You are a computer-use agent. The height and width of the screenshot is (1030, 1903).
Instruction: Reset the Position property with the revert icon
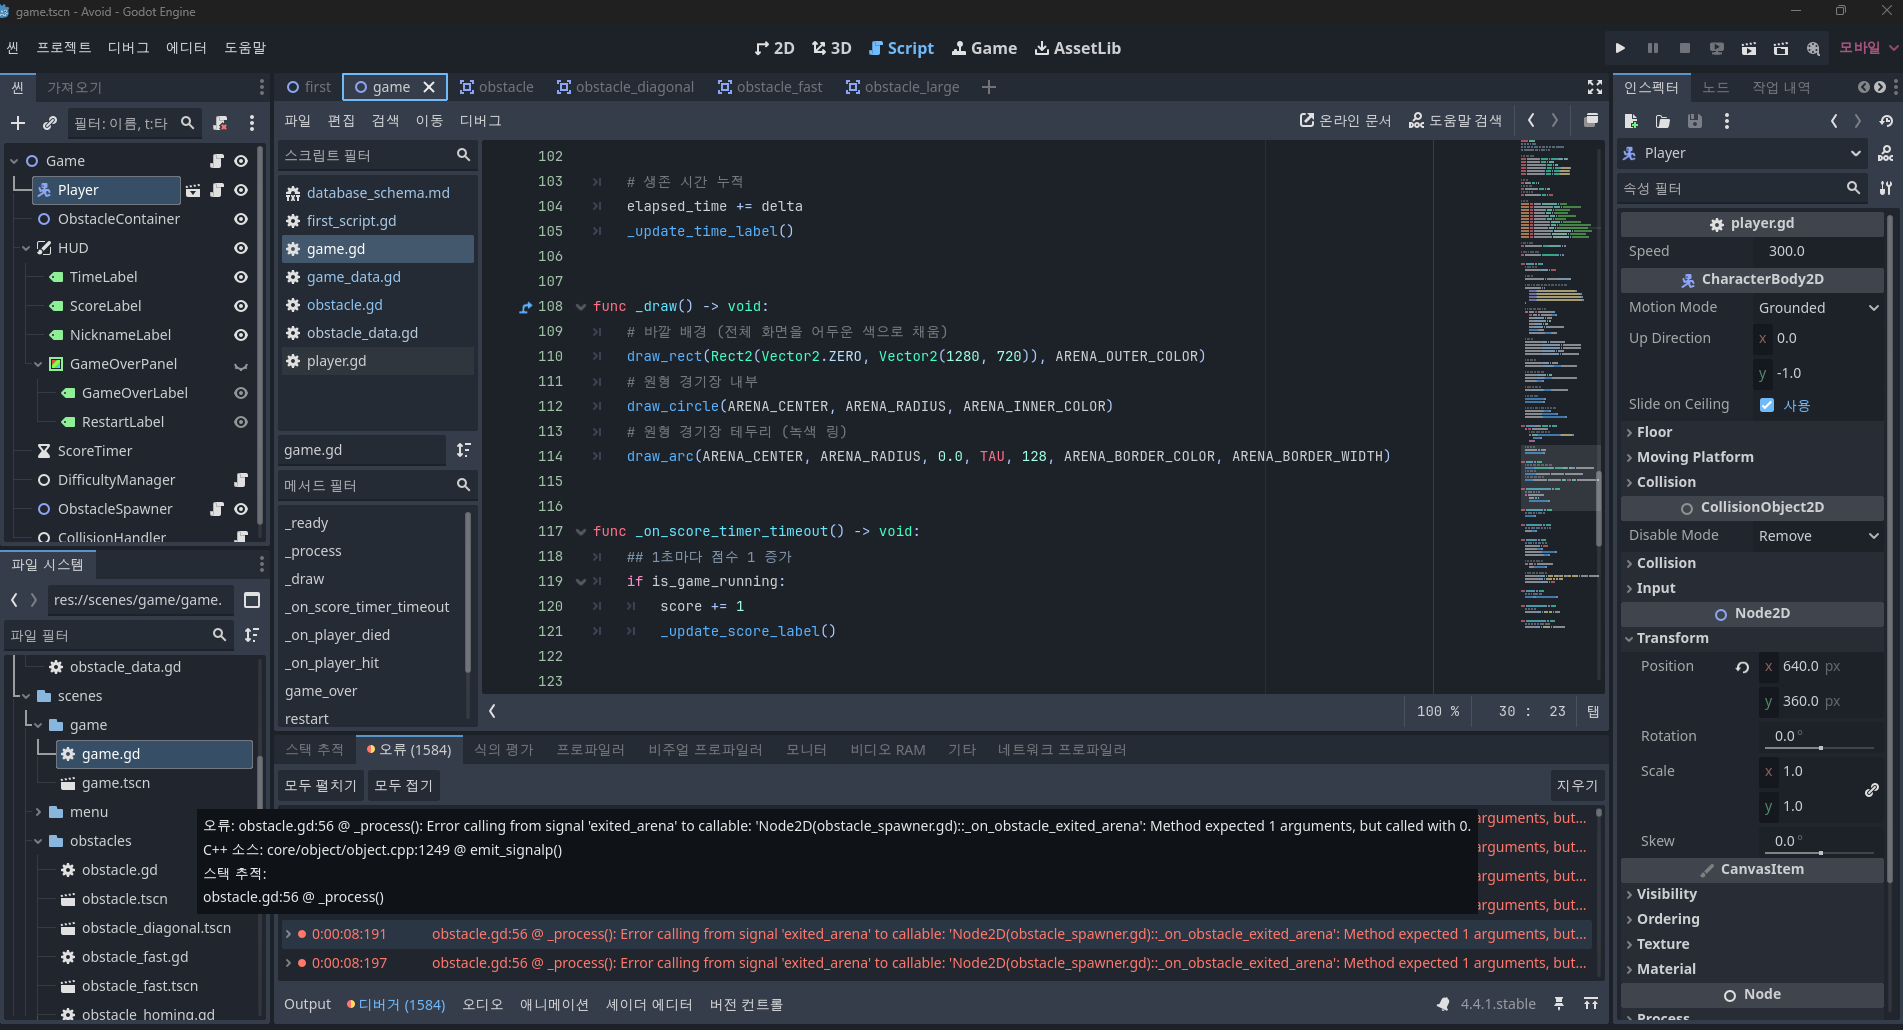click(x=1741, y=666)
